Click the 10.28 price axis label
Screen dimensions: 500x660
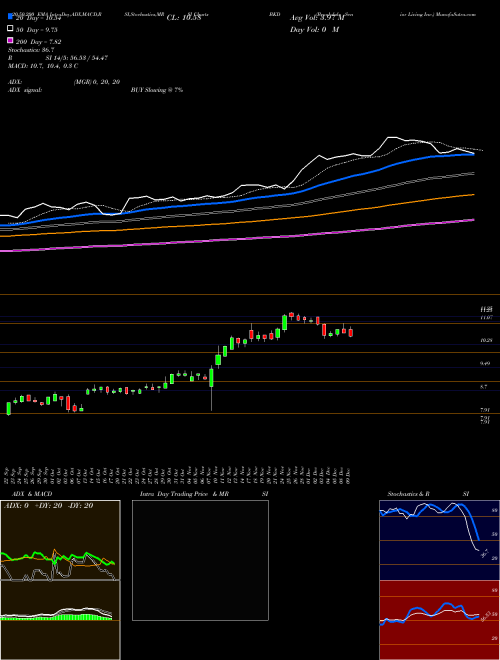click(487, 340)
